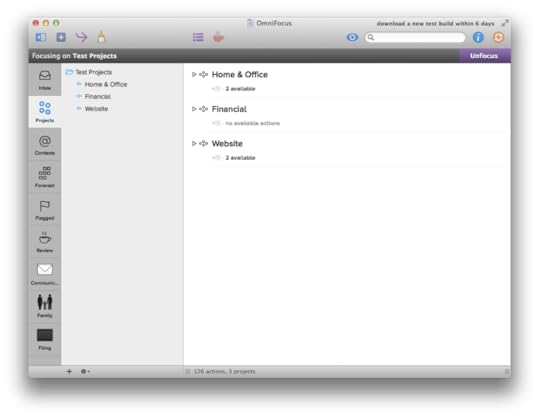
Task: Click inside the search field
Action: (x=415, y=37)
